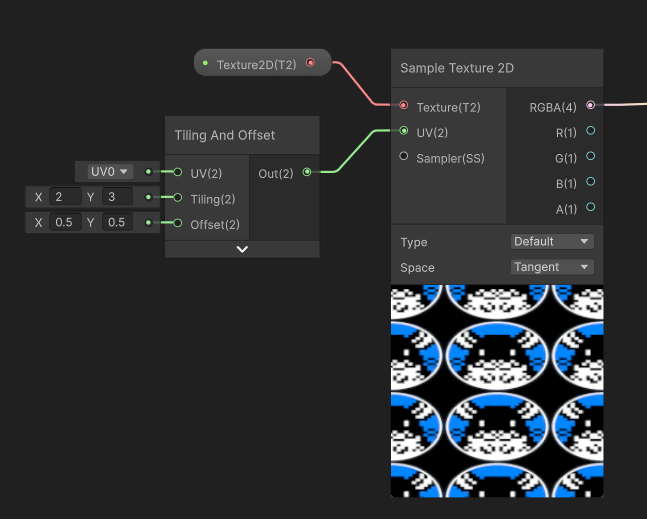Click the connector dot of the Offset default slot
The width and height of the screenshot is (647, 519).
click(x=148, y=223)
